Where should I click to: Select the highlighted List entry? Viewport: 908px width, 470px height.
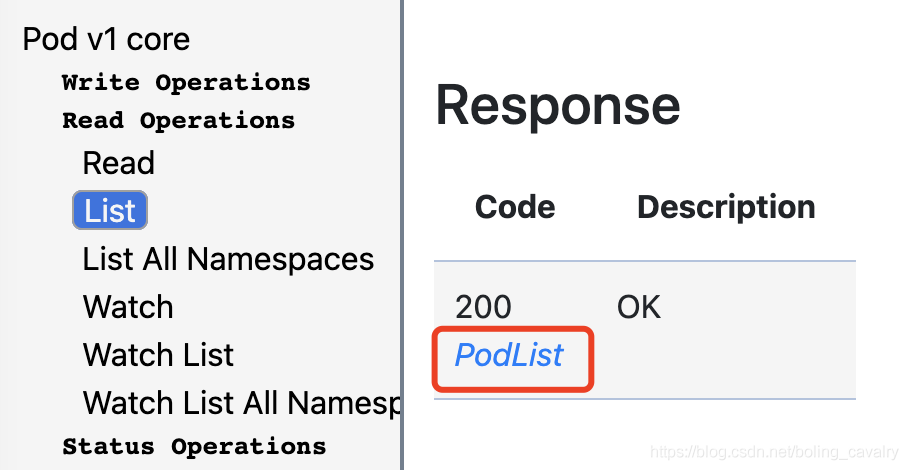point(110,210)
